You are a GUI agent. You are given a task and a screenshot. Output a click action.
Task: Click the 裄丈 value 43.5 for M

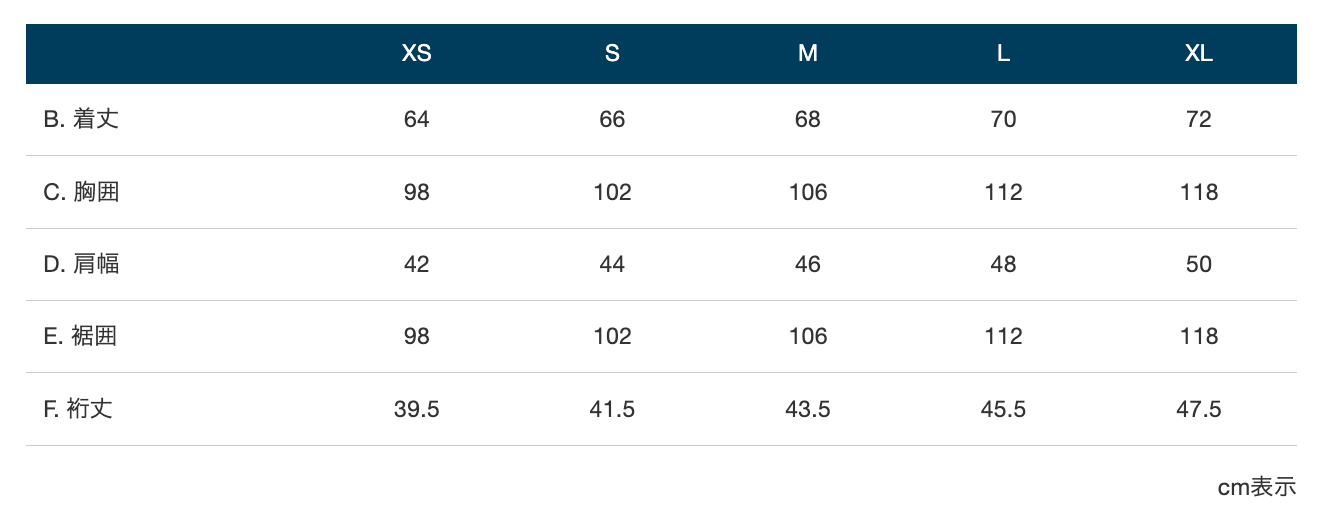click(x=808, y=409)
